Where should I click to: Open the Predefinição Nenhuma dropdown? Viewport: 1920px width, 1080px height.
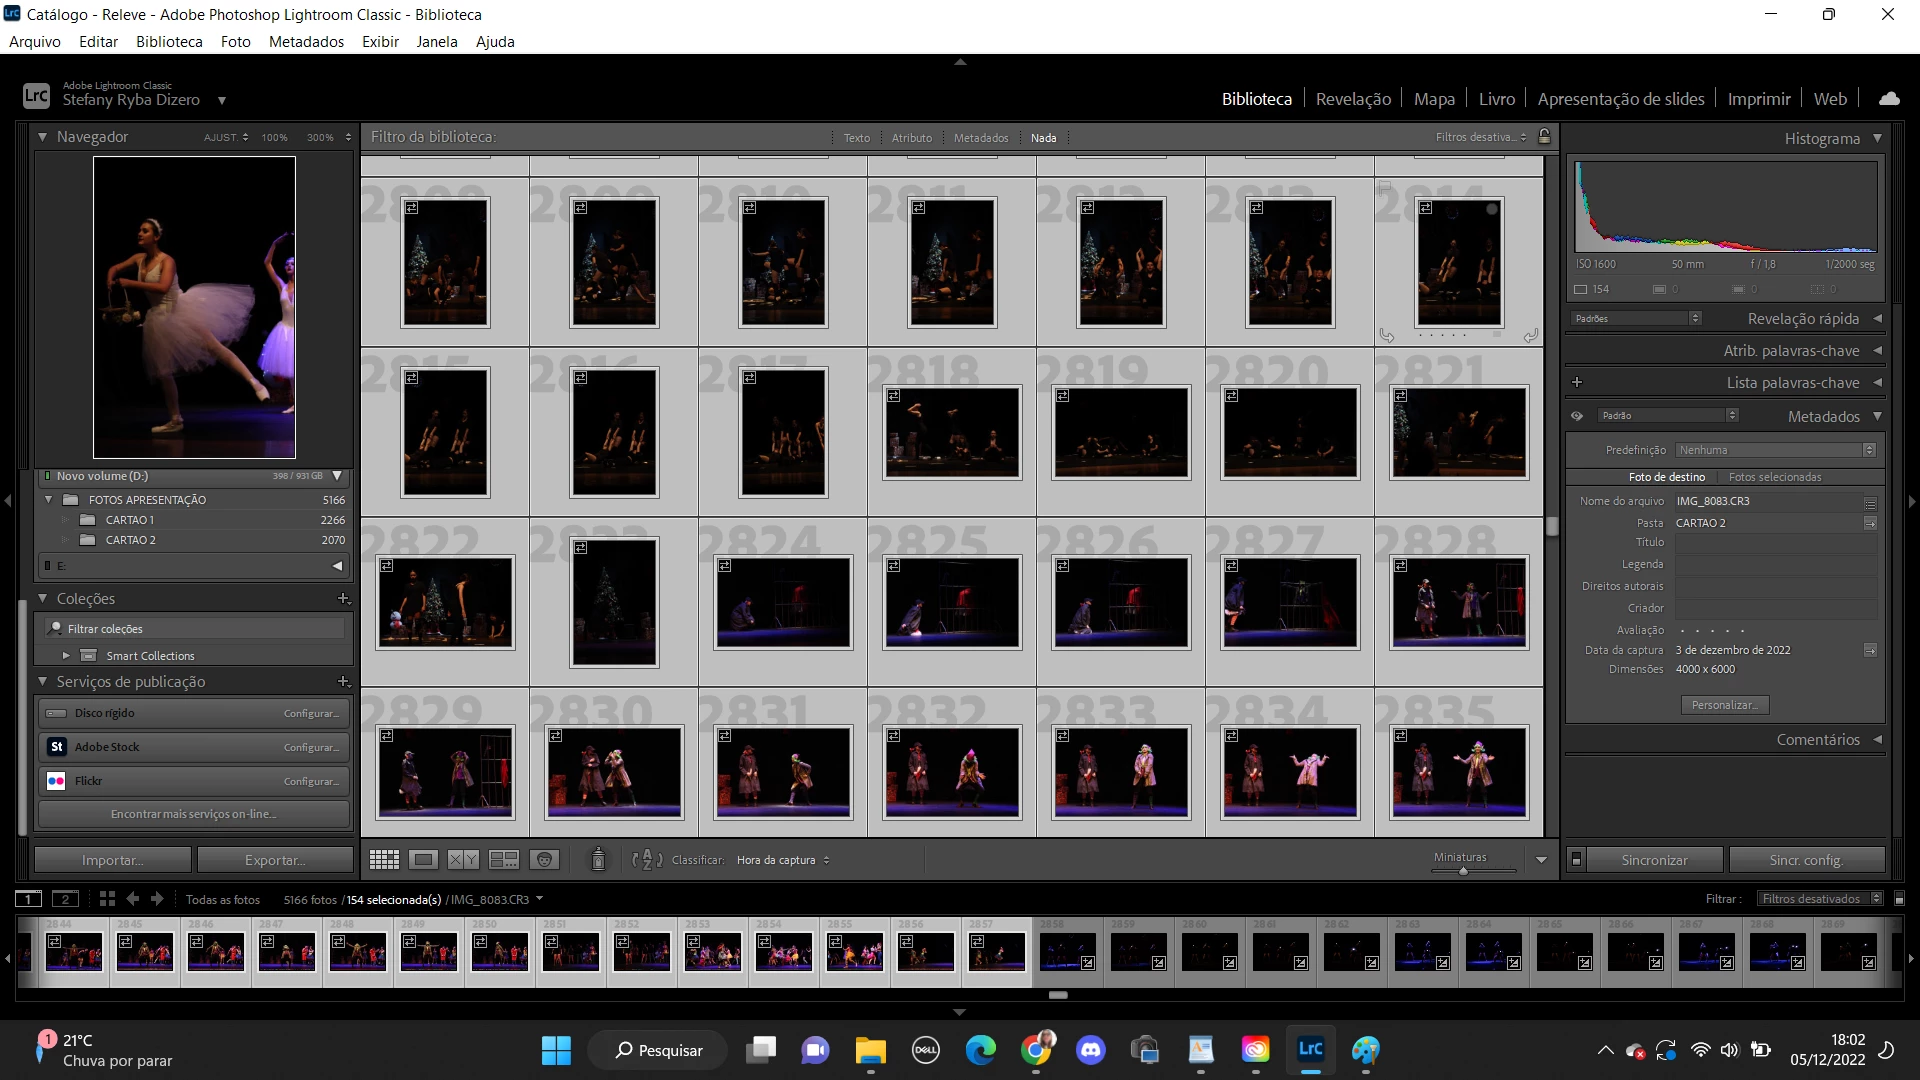1775,450
